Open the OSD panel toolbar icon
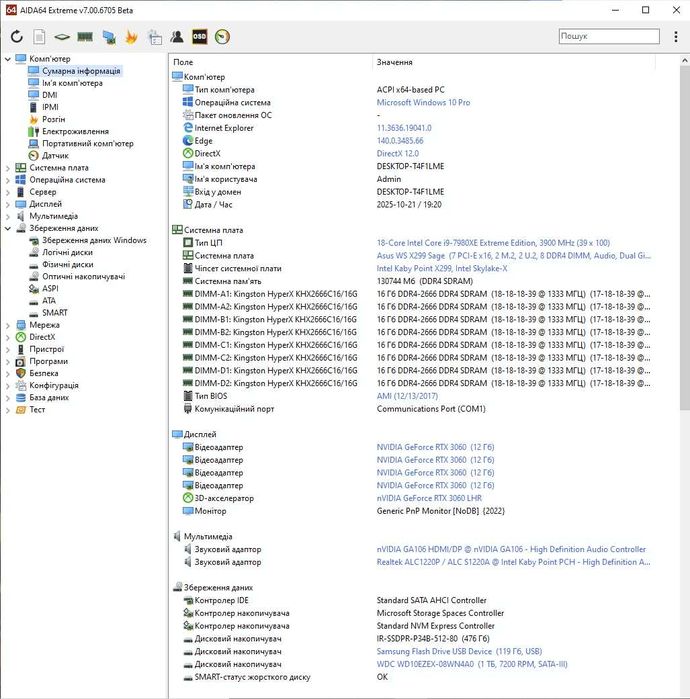The width and height of the screenshot is (690, 699). tap(199, 37)
